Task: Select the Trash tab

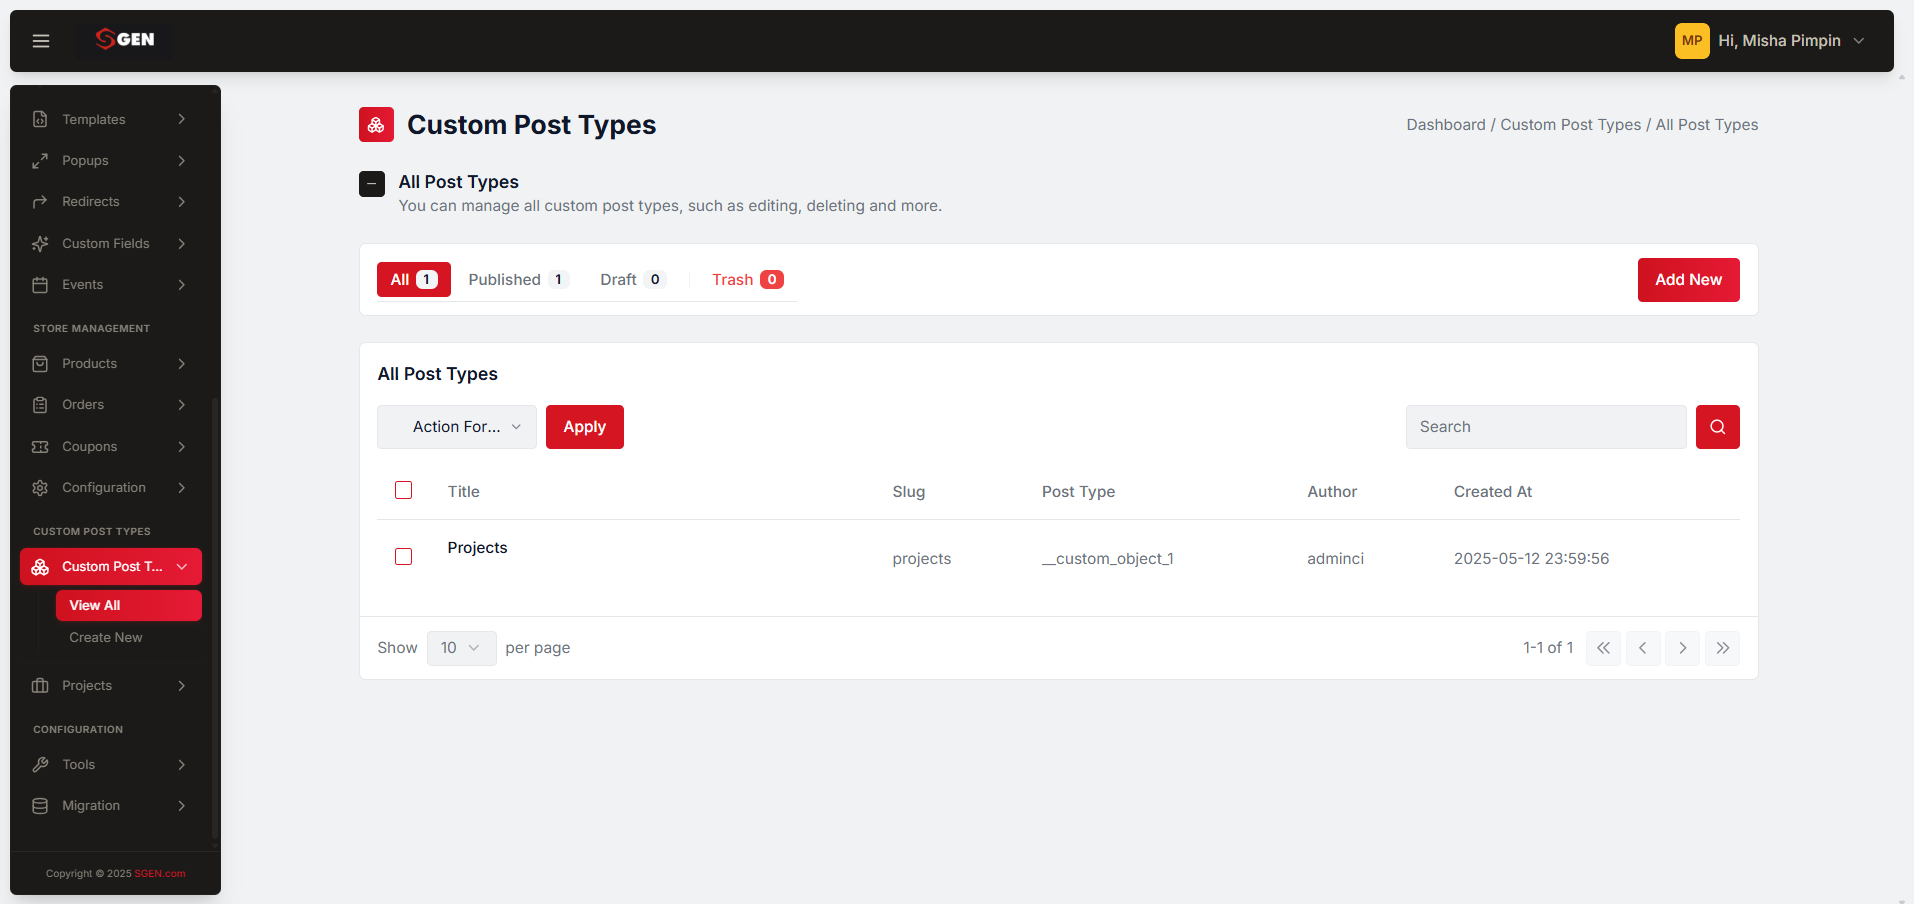Action: tap(747, 280)
